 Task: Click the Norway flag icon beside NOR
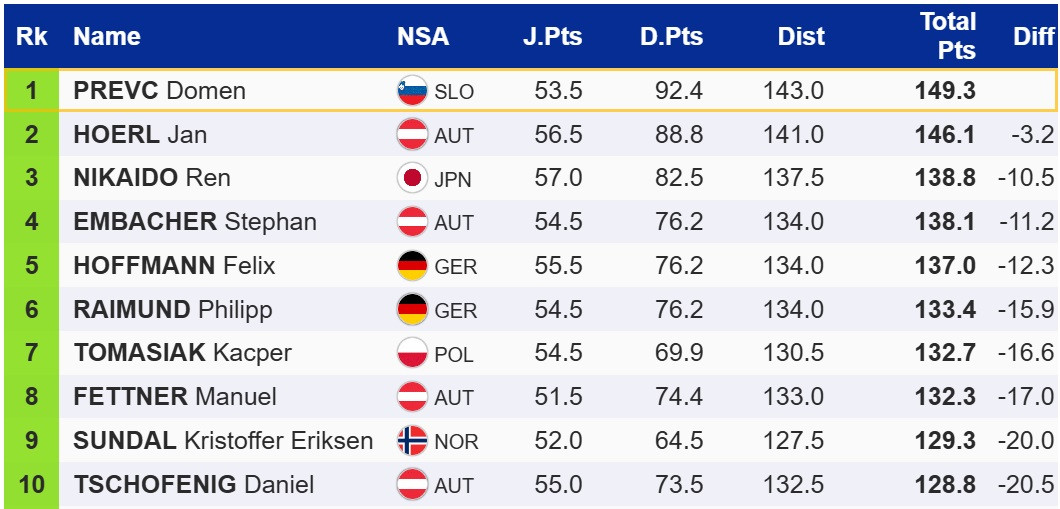[412, 440]
